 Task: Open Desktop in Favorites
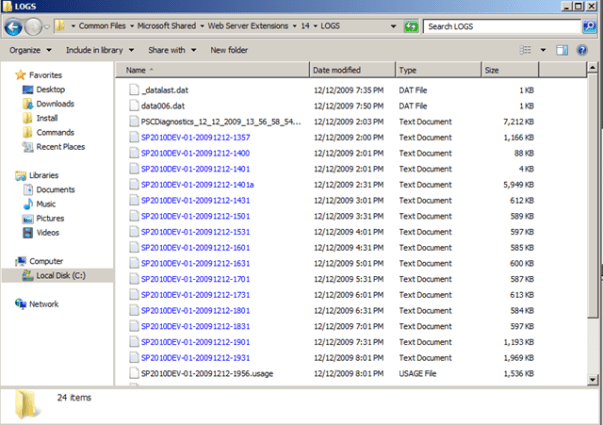click(x=50, y=89)
